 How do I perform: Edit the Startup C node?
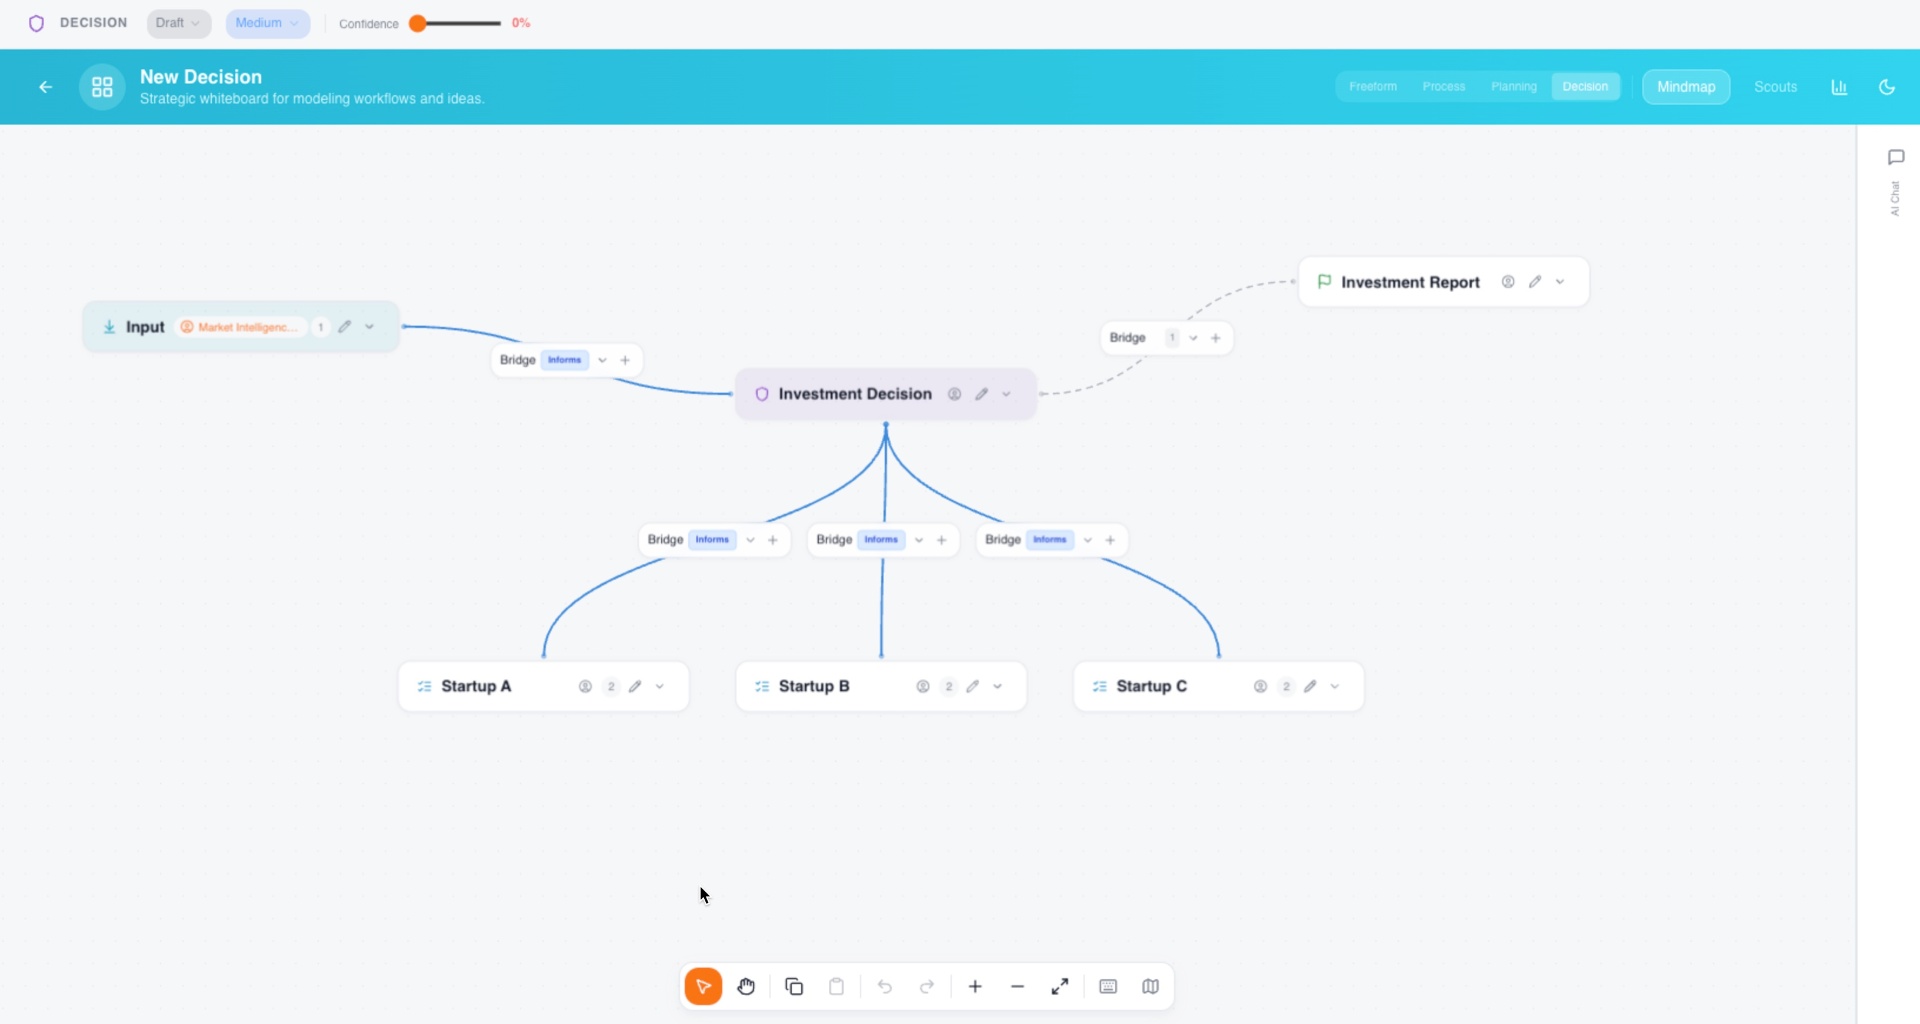pos(1310,686)
